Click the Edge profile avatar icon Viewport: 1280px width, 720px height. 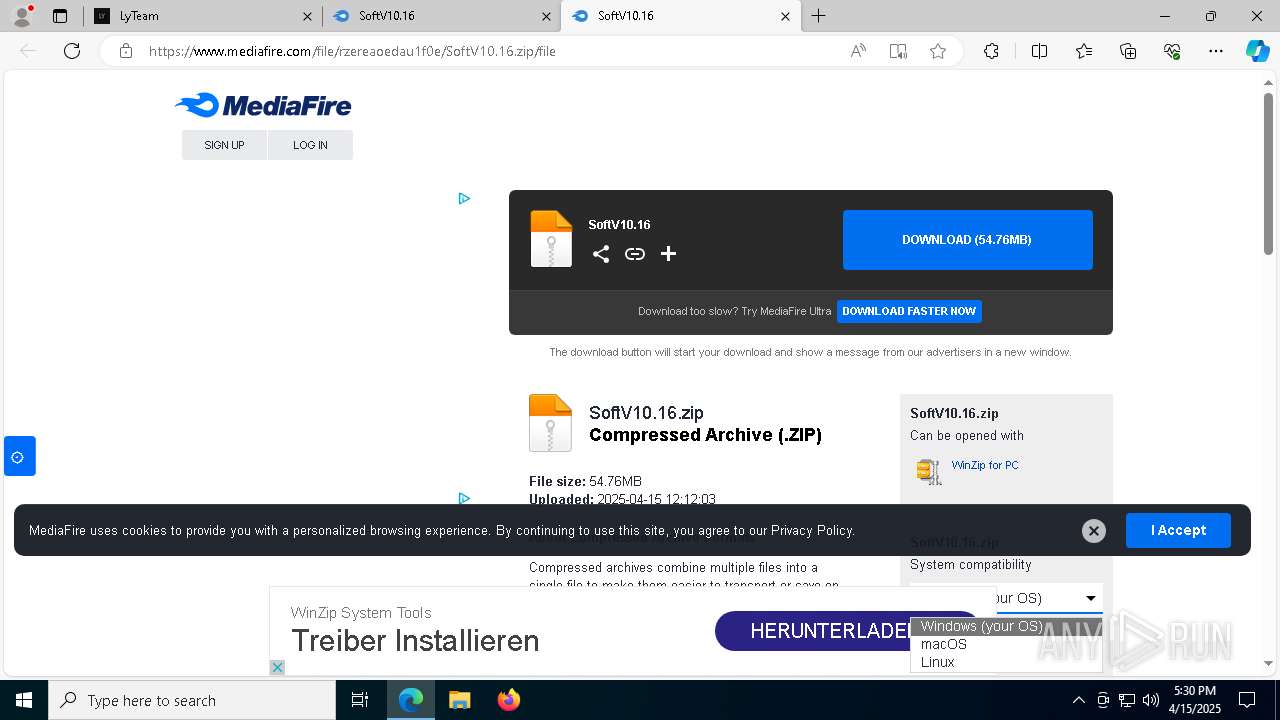click(22, 16)
